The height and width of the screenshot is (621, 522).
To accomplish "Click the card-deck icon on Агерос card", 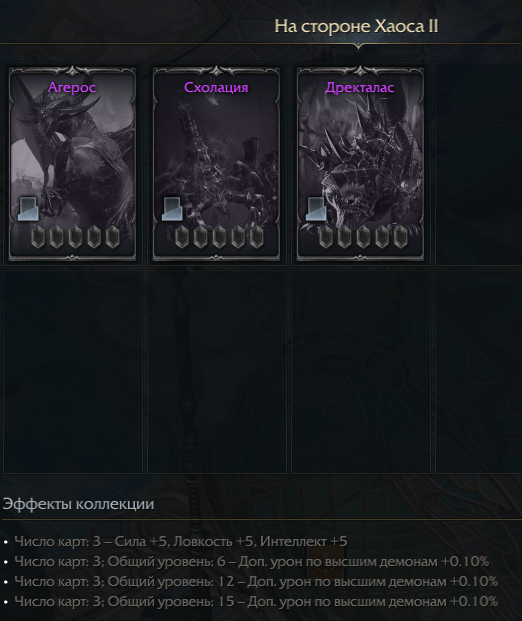I will tap(29, 209).
